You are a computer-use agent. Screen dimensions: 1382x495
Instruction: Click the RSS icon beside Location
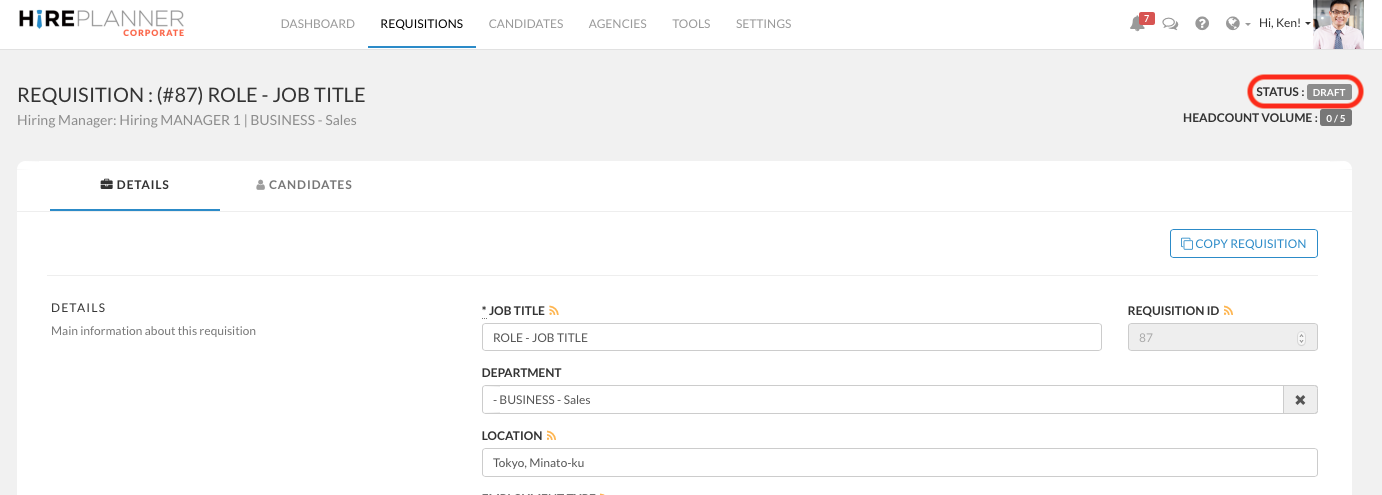coord(551,436)
